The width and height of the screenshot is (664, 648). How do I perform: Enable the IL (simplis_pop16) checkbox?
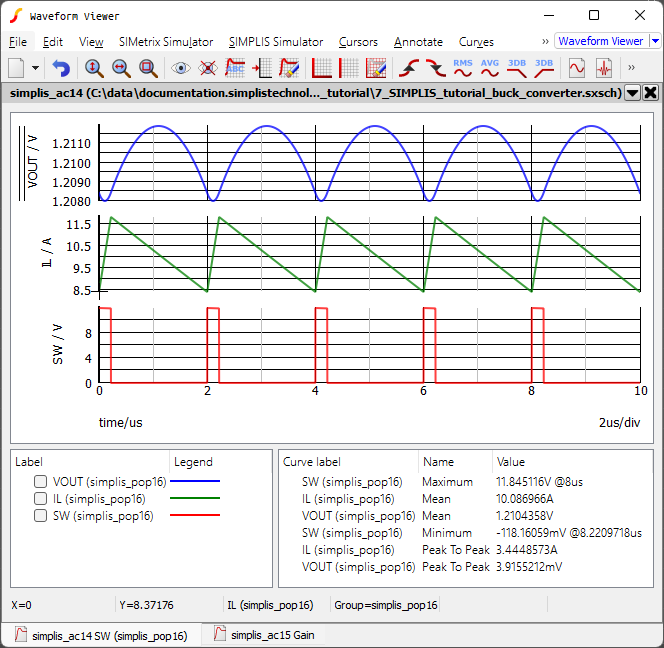pyautogui.click(x=41, y=498)
